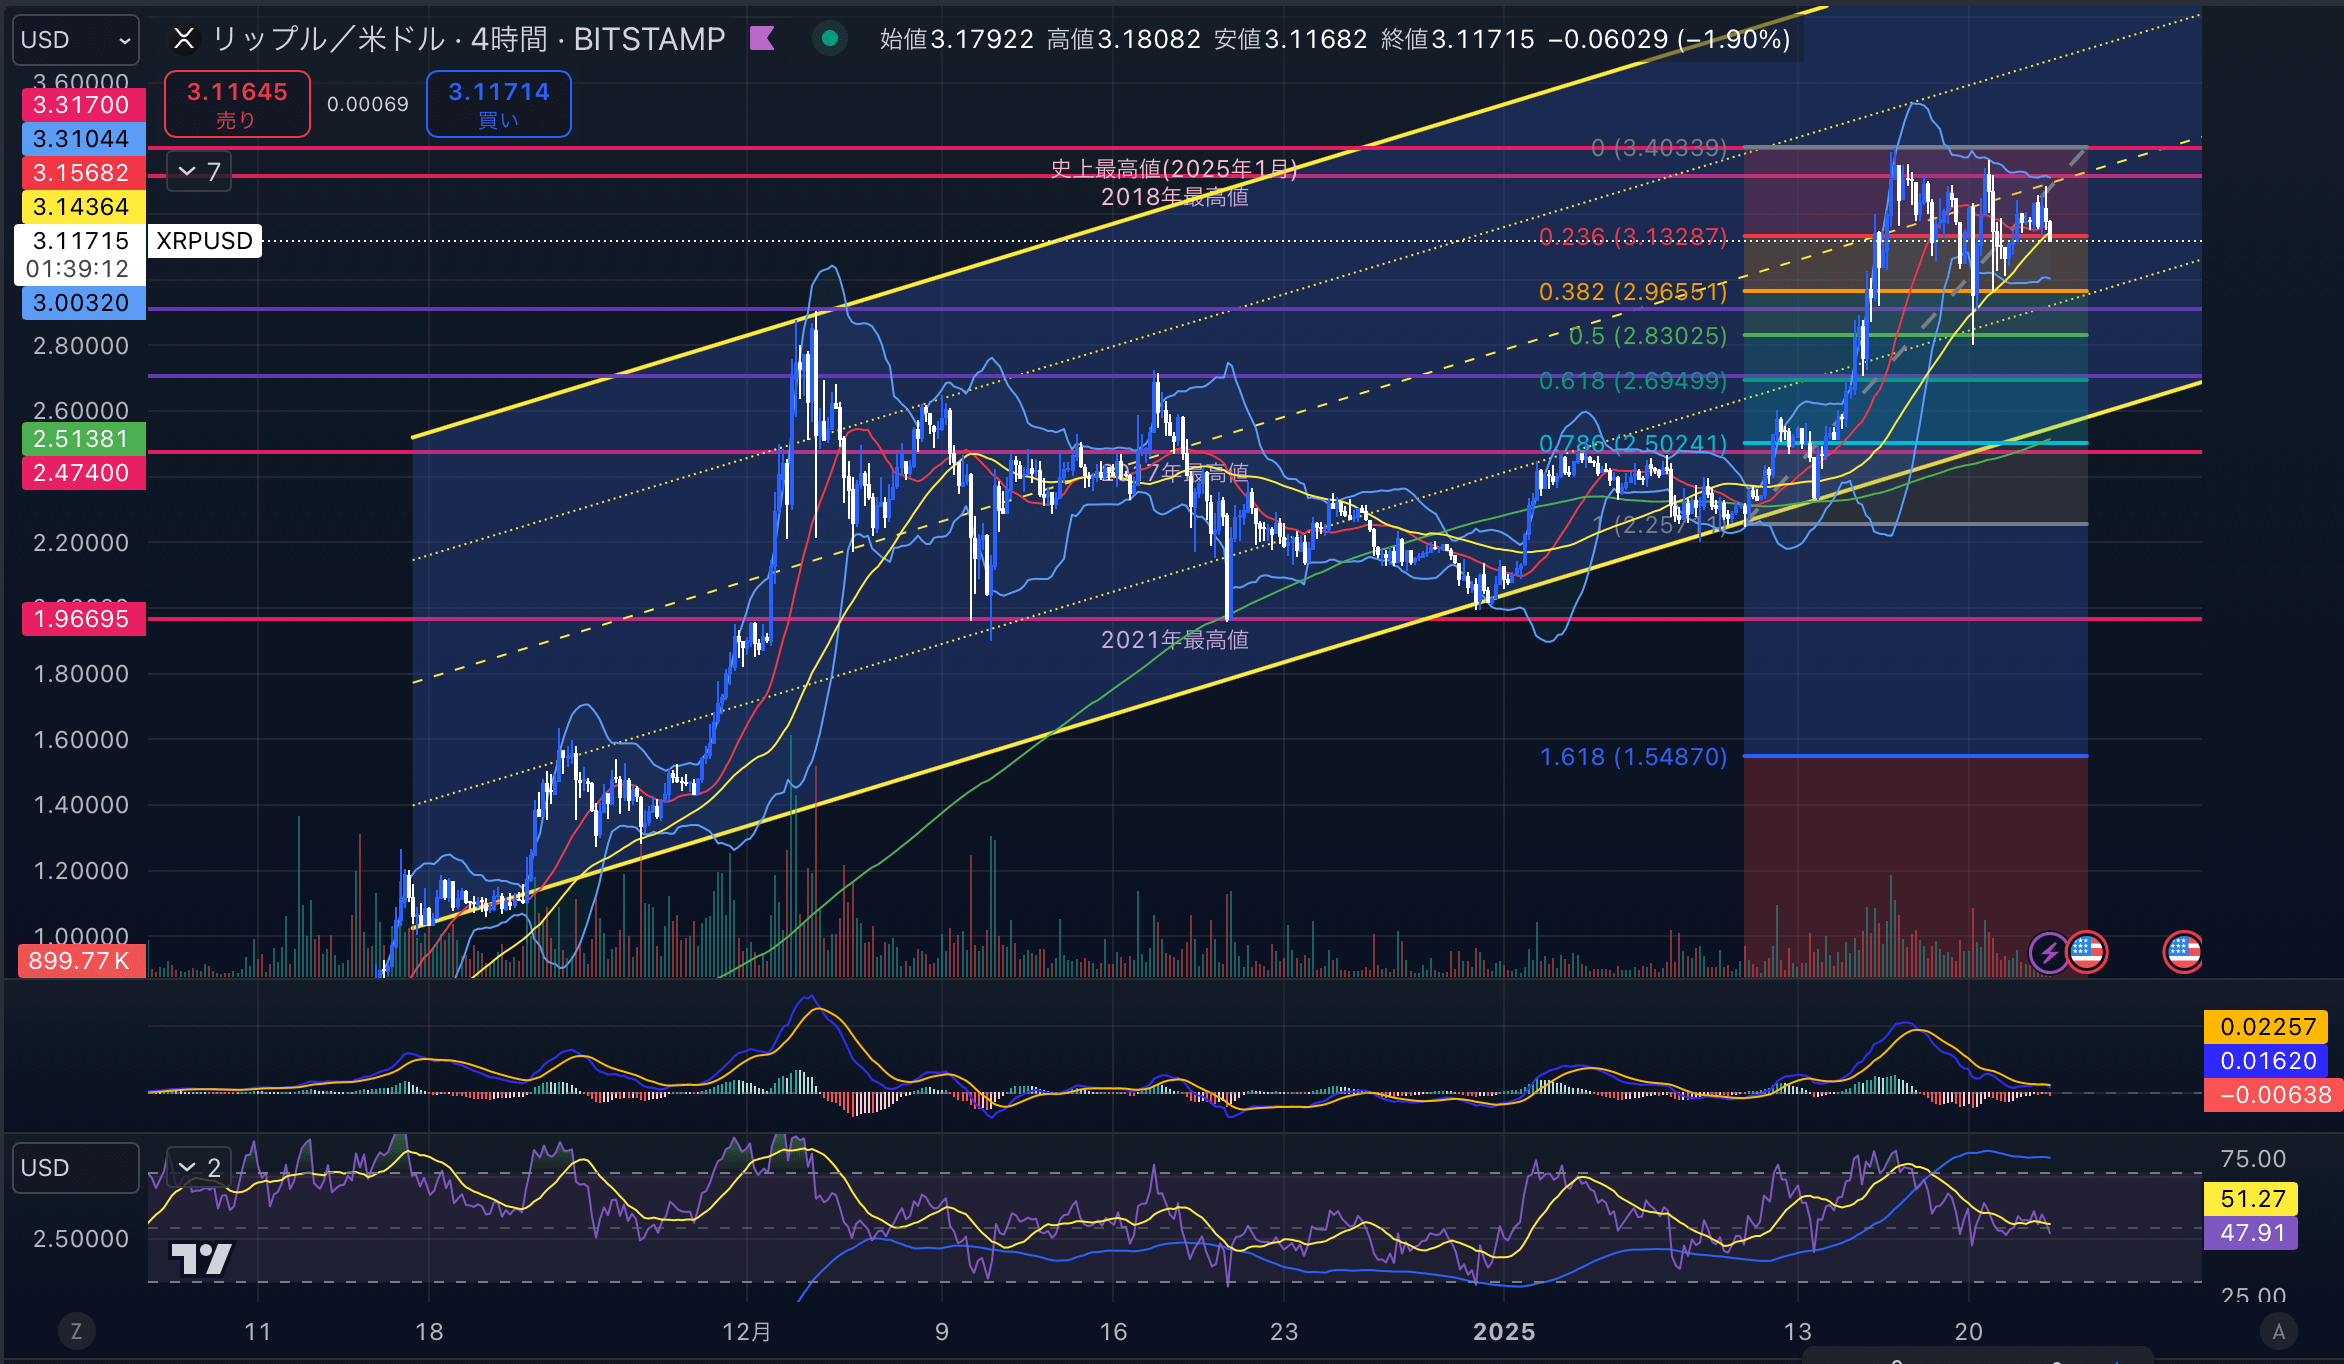Viewport: 2344px width, 1364px height.
Task: Expand the RSI pane legend showing 2
Action: [x=199, y=1167]
